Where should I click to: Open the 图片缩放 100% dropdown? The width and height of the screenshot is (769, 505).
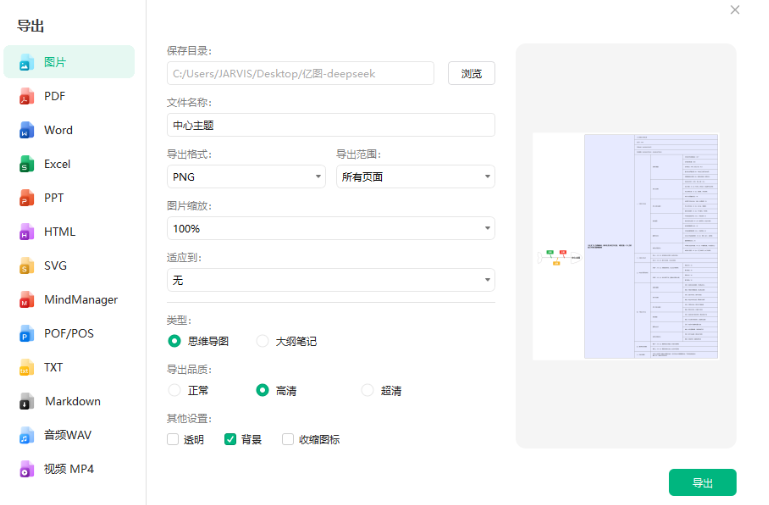(330, 229)
